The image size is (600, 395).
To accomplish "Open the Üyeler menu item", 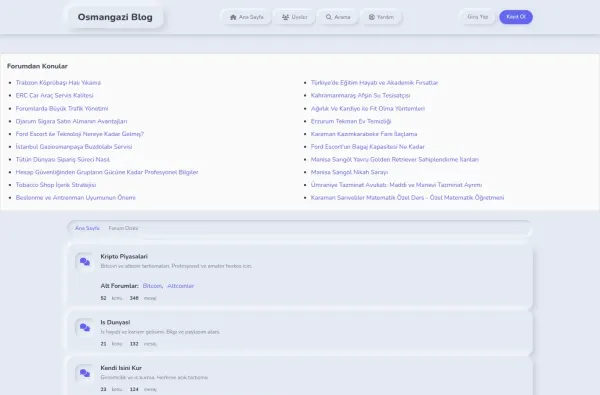I will click(295, 17).
